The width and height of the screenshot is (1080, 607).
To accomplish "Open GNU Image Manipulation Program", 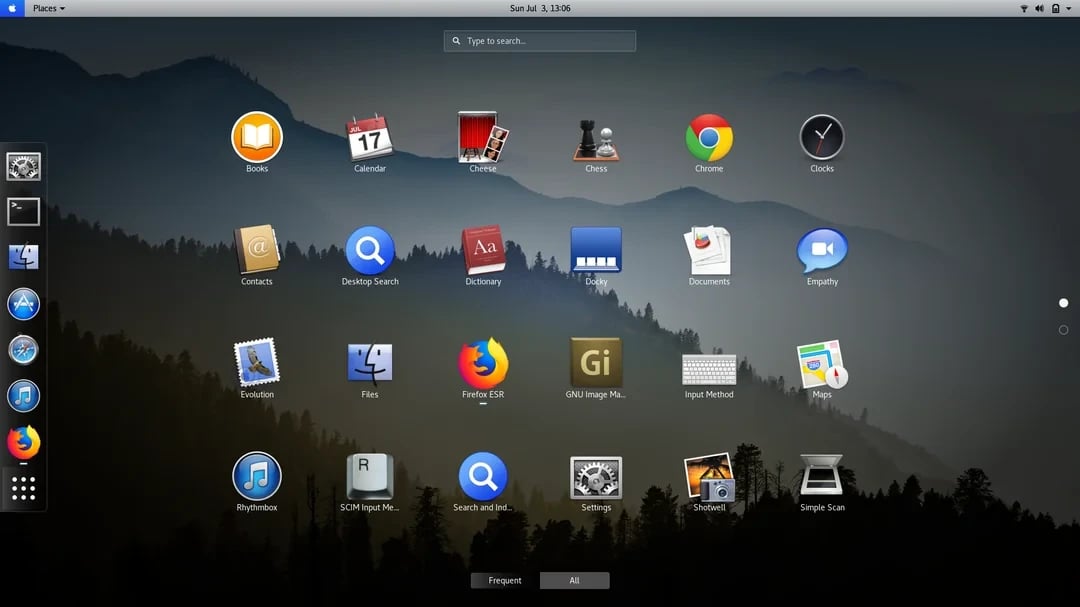I will tap(596, 362).
